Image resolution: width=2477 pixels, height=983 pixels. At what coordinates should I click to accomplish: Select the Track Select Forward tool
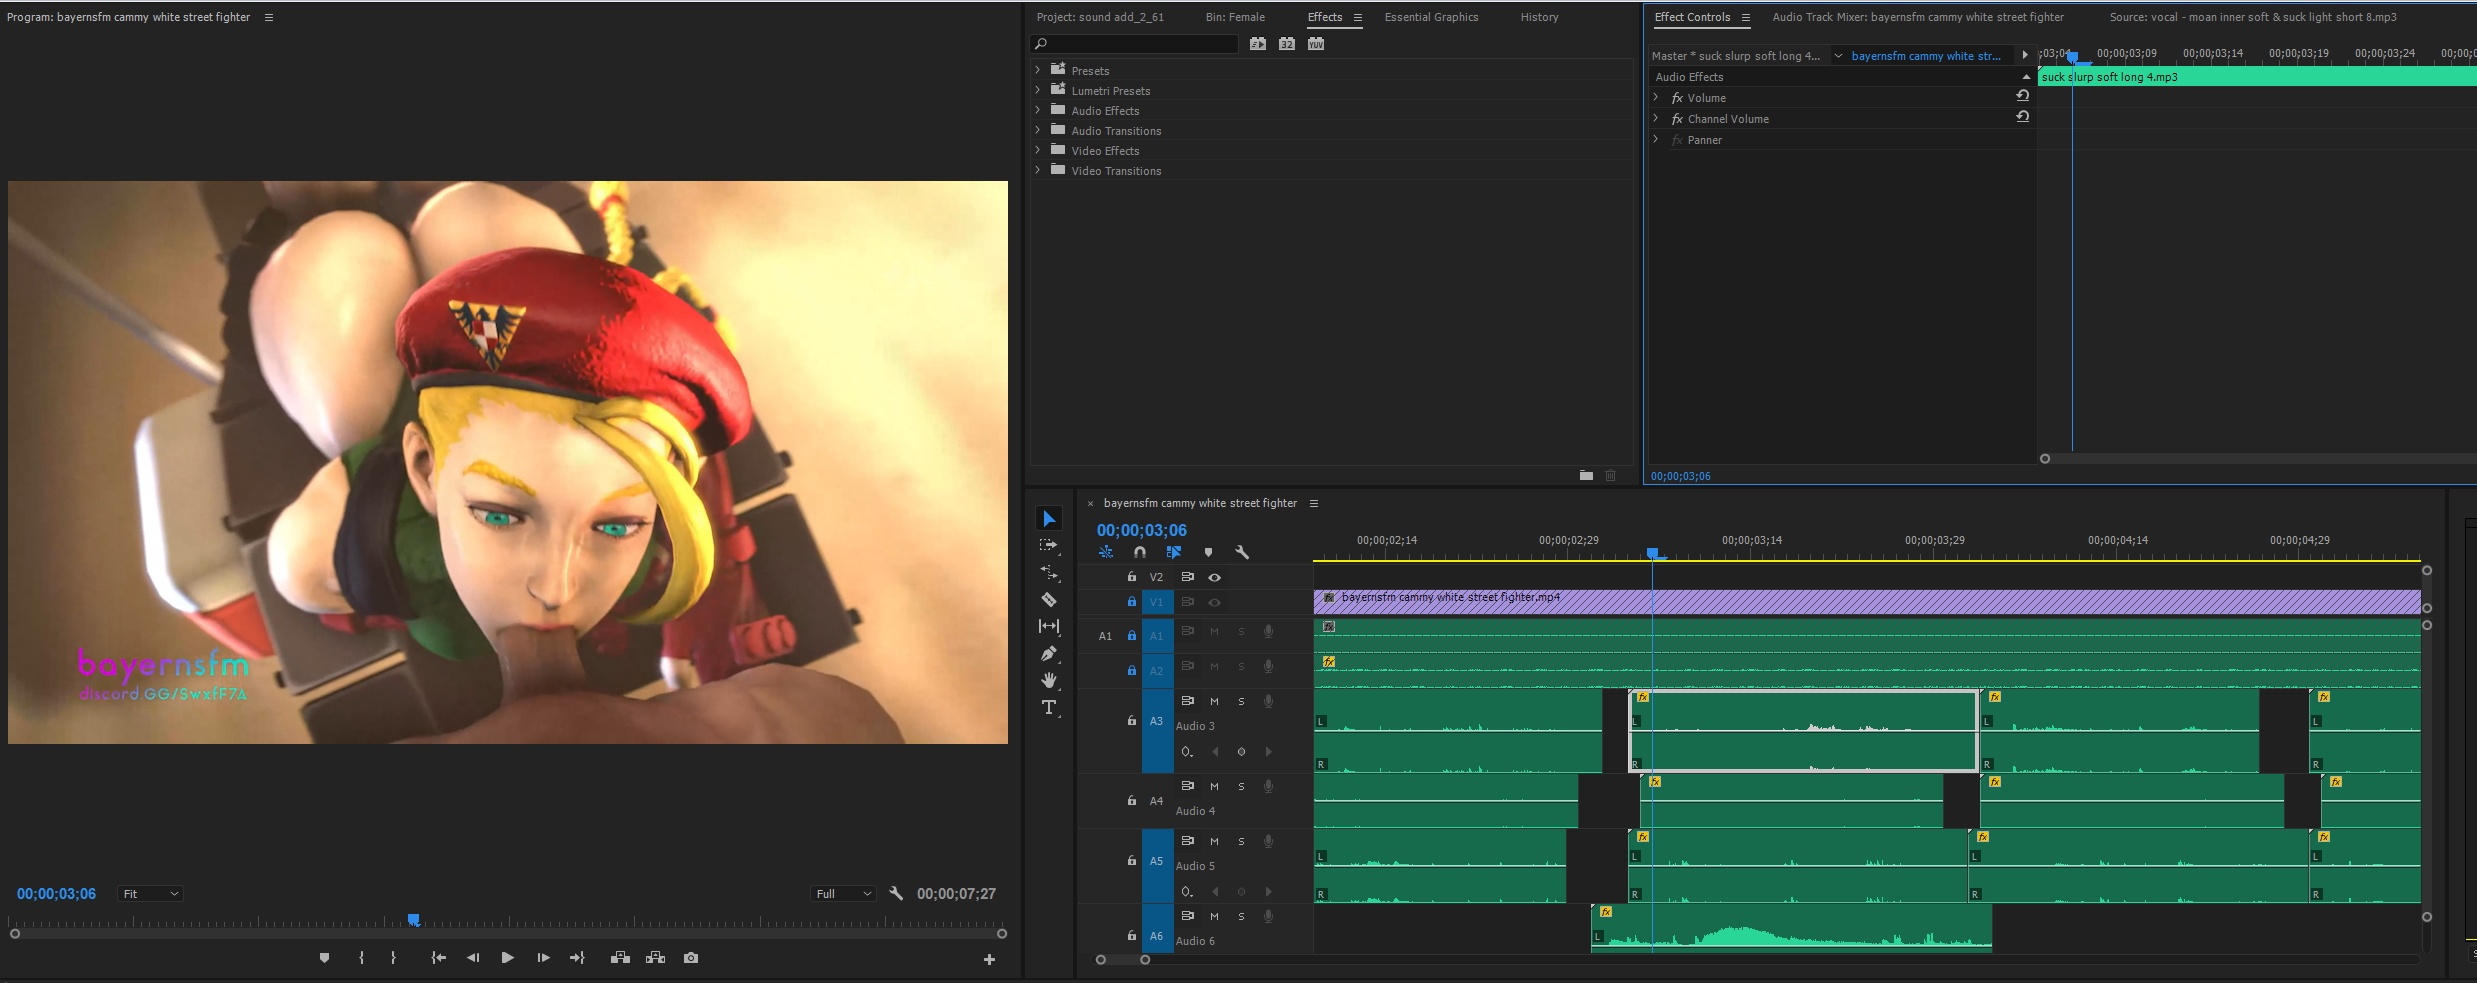tap(1049, 545)
